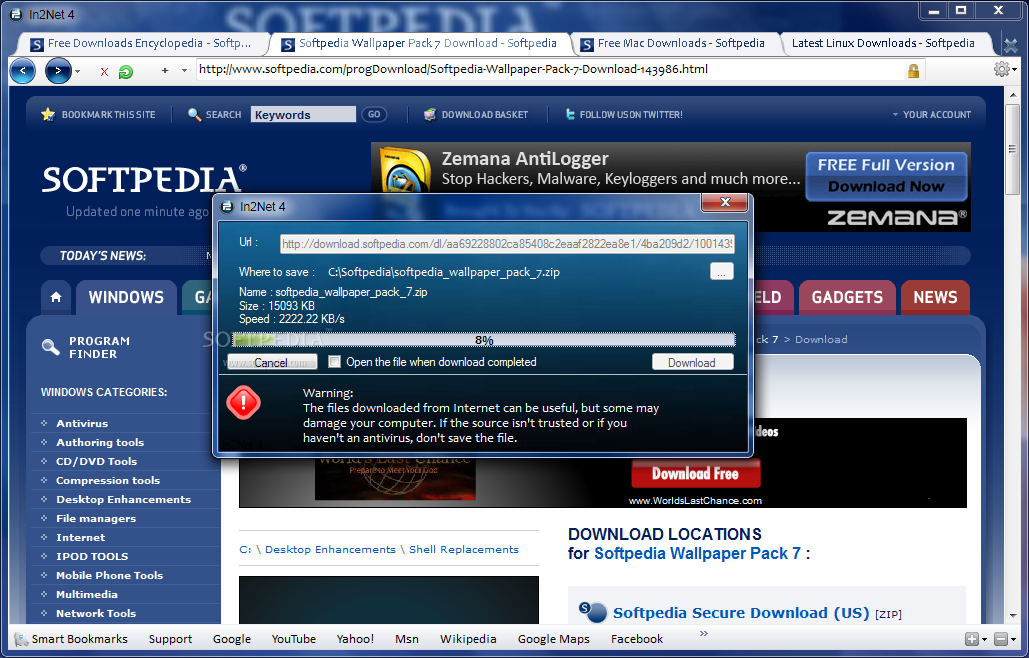Click the Keywords search field
This screenshot has height=658, width=1029.
click(303, 115)
